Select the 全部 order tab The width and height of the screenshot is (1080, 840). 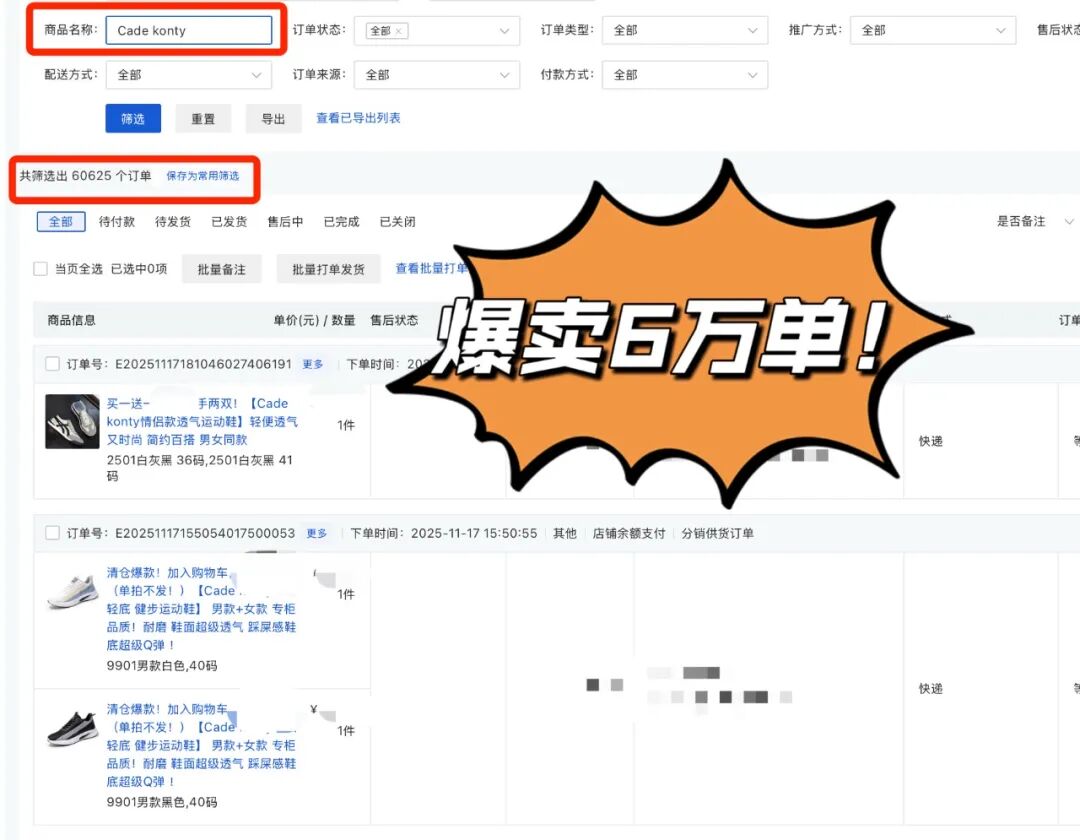click(x=61, y=221)
